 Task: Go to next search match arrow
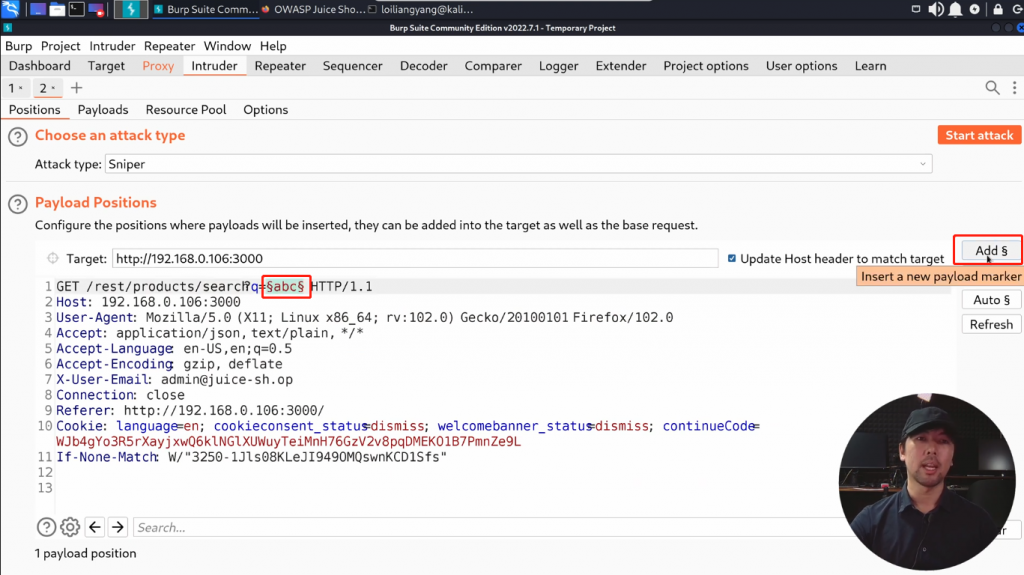[118, 527]
